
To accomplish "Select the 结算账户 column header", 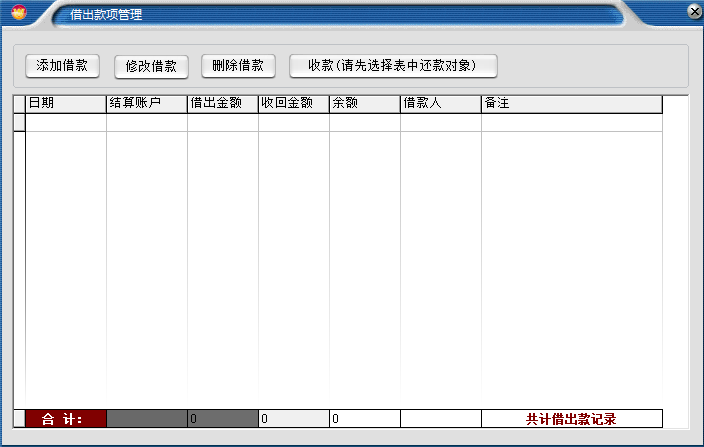I will click(146, 103).
